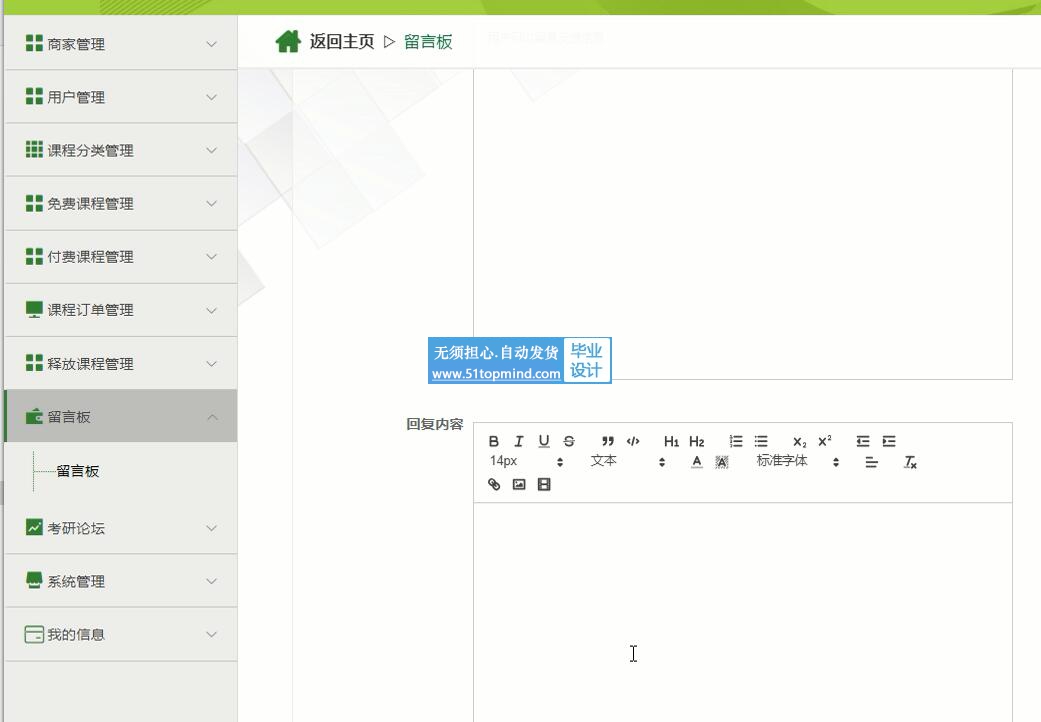Insert a code block
This screenshot has width=1041, height=722.
point(633,441)
